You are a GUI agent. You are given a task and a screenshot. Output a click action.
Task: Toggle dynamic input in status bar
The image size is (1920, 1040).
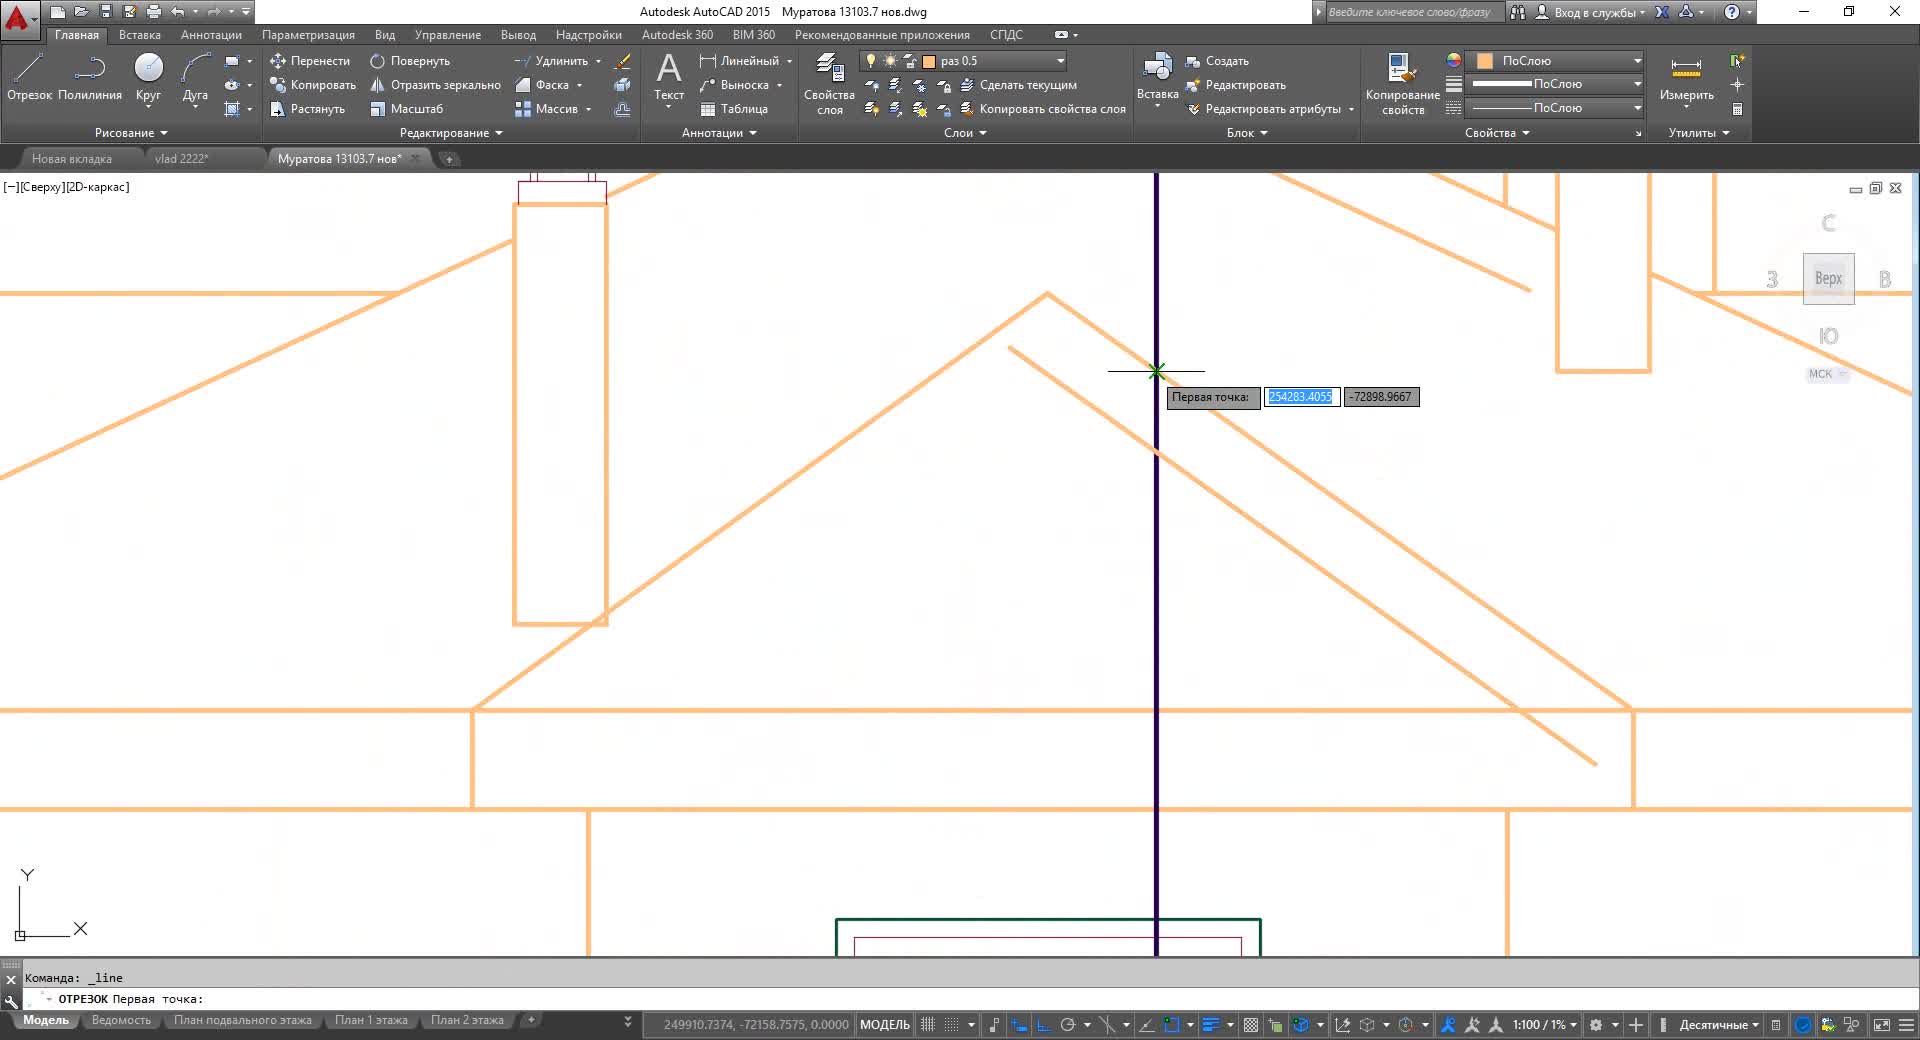[x=1019, y=1025]
